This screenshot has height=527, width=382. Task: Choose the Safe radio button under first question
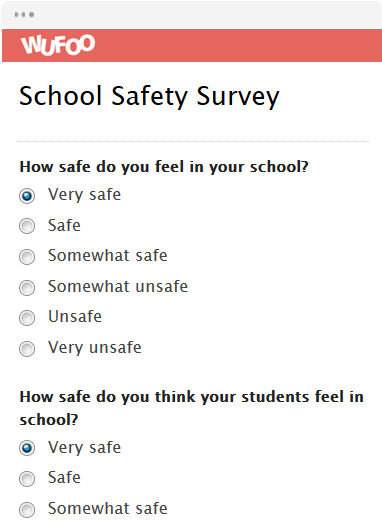pyautogui.click(x=27, y=226)
